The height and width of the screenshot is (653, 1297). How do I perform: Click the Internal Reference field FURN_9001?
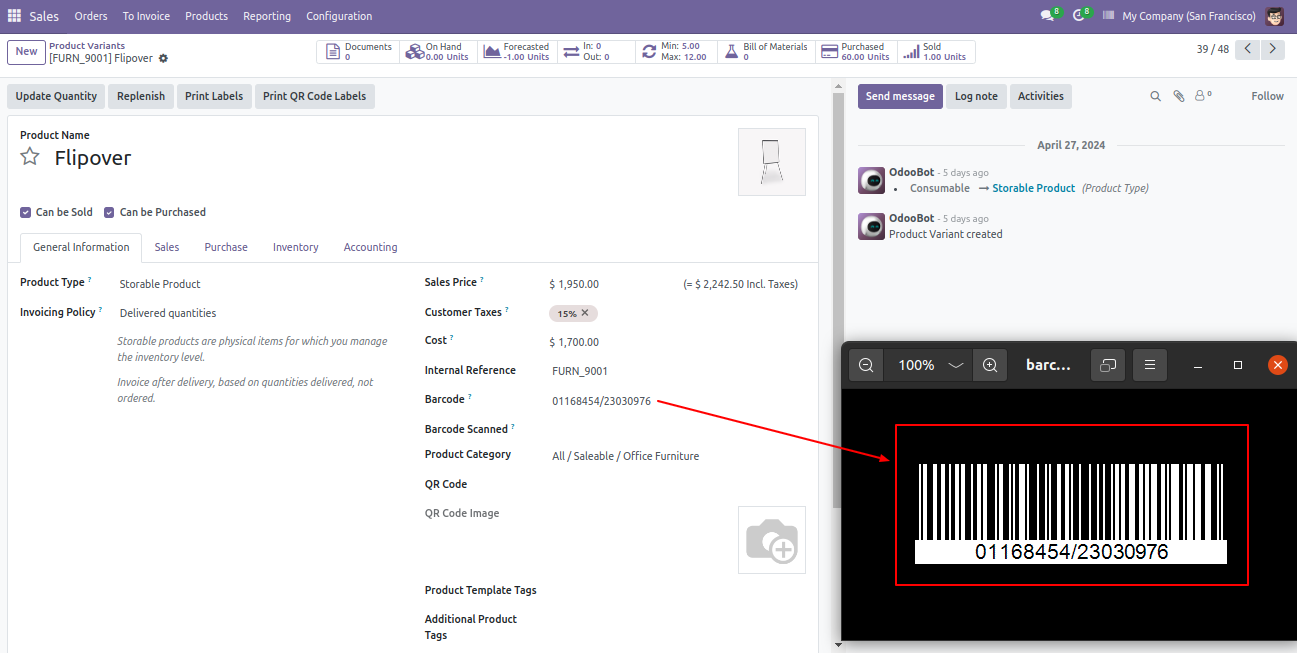click(580, 371)
